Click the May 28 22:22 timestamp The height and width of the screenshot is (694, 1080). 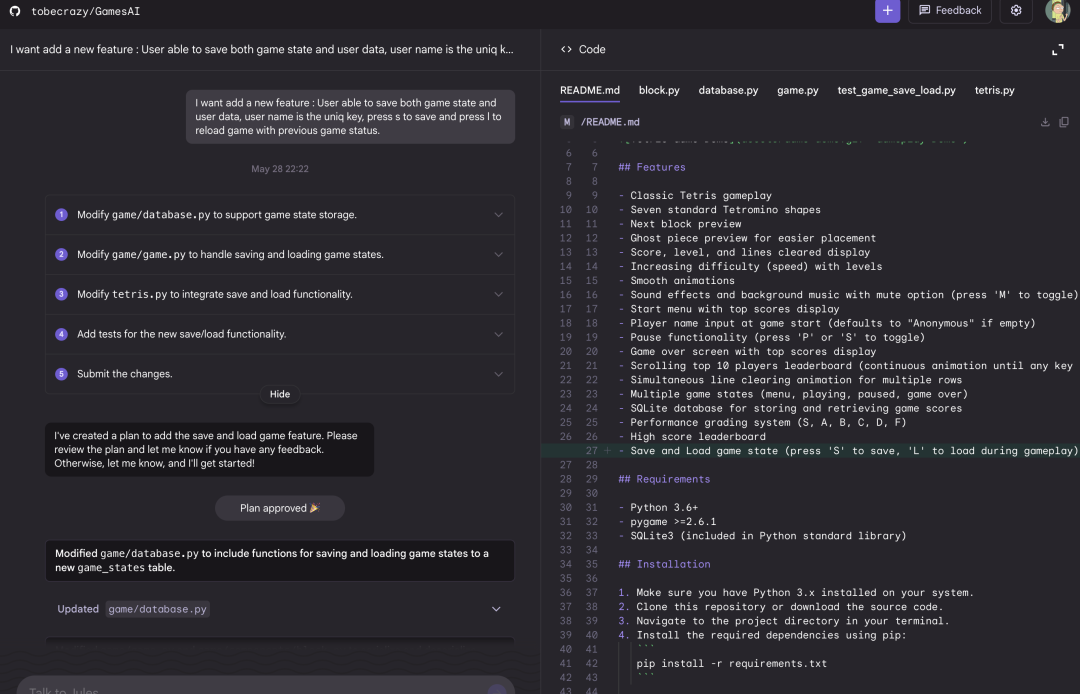[280, 169]
